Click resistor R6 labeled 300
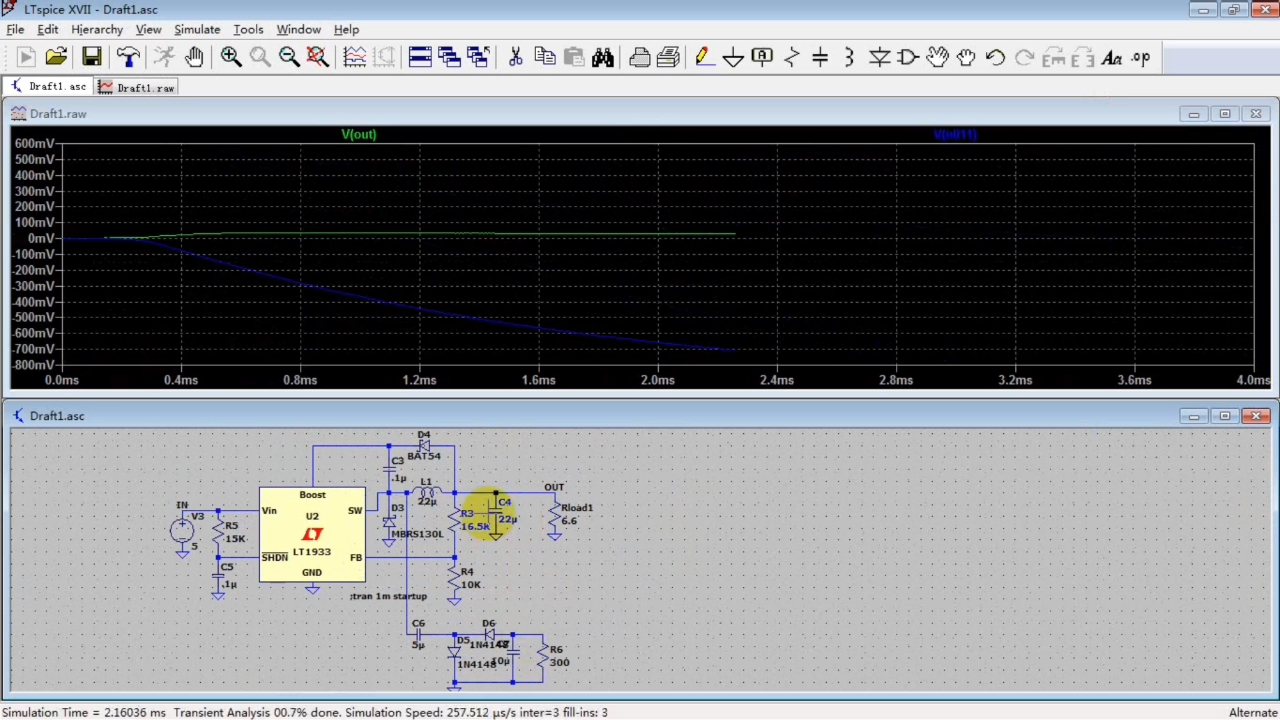Screen dimensions: 1280x720 click(x=544, y=656)
